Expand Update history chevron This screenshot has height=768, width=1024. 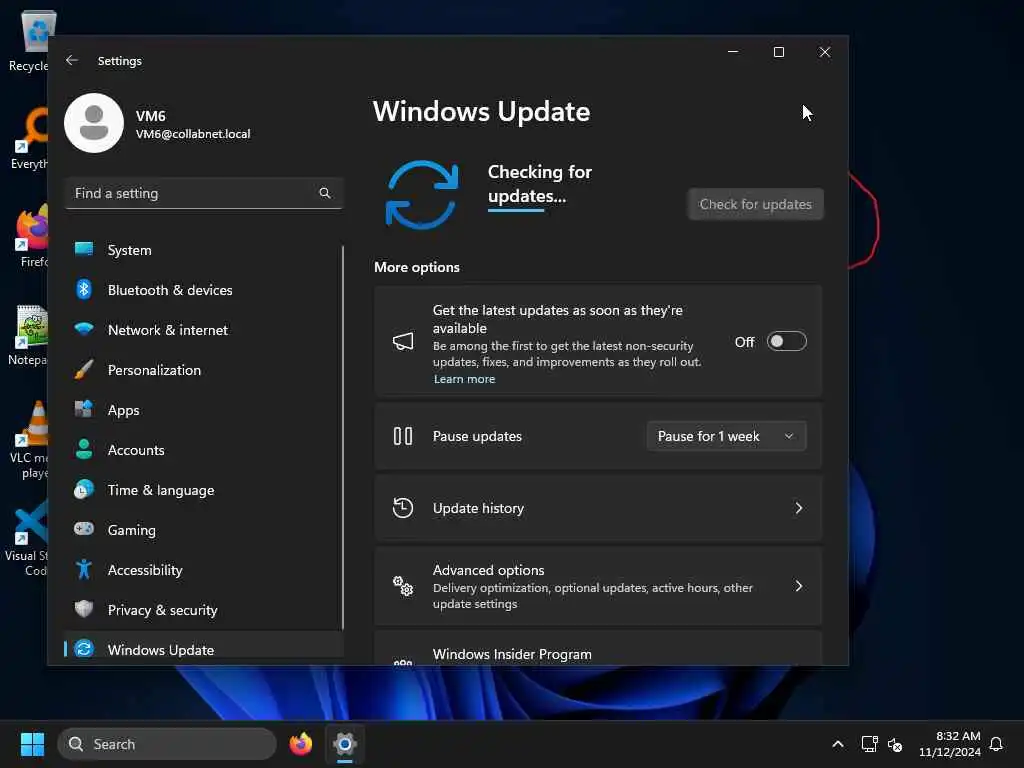(x=798, y=507)
